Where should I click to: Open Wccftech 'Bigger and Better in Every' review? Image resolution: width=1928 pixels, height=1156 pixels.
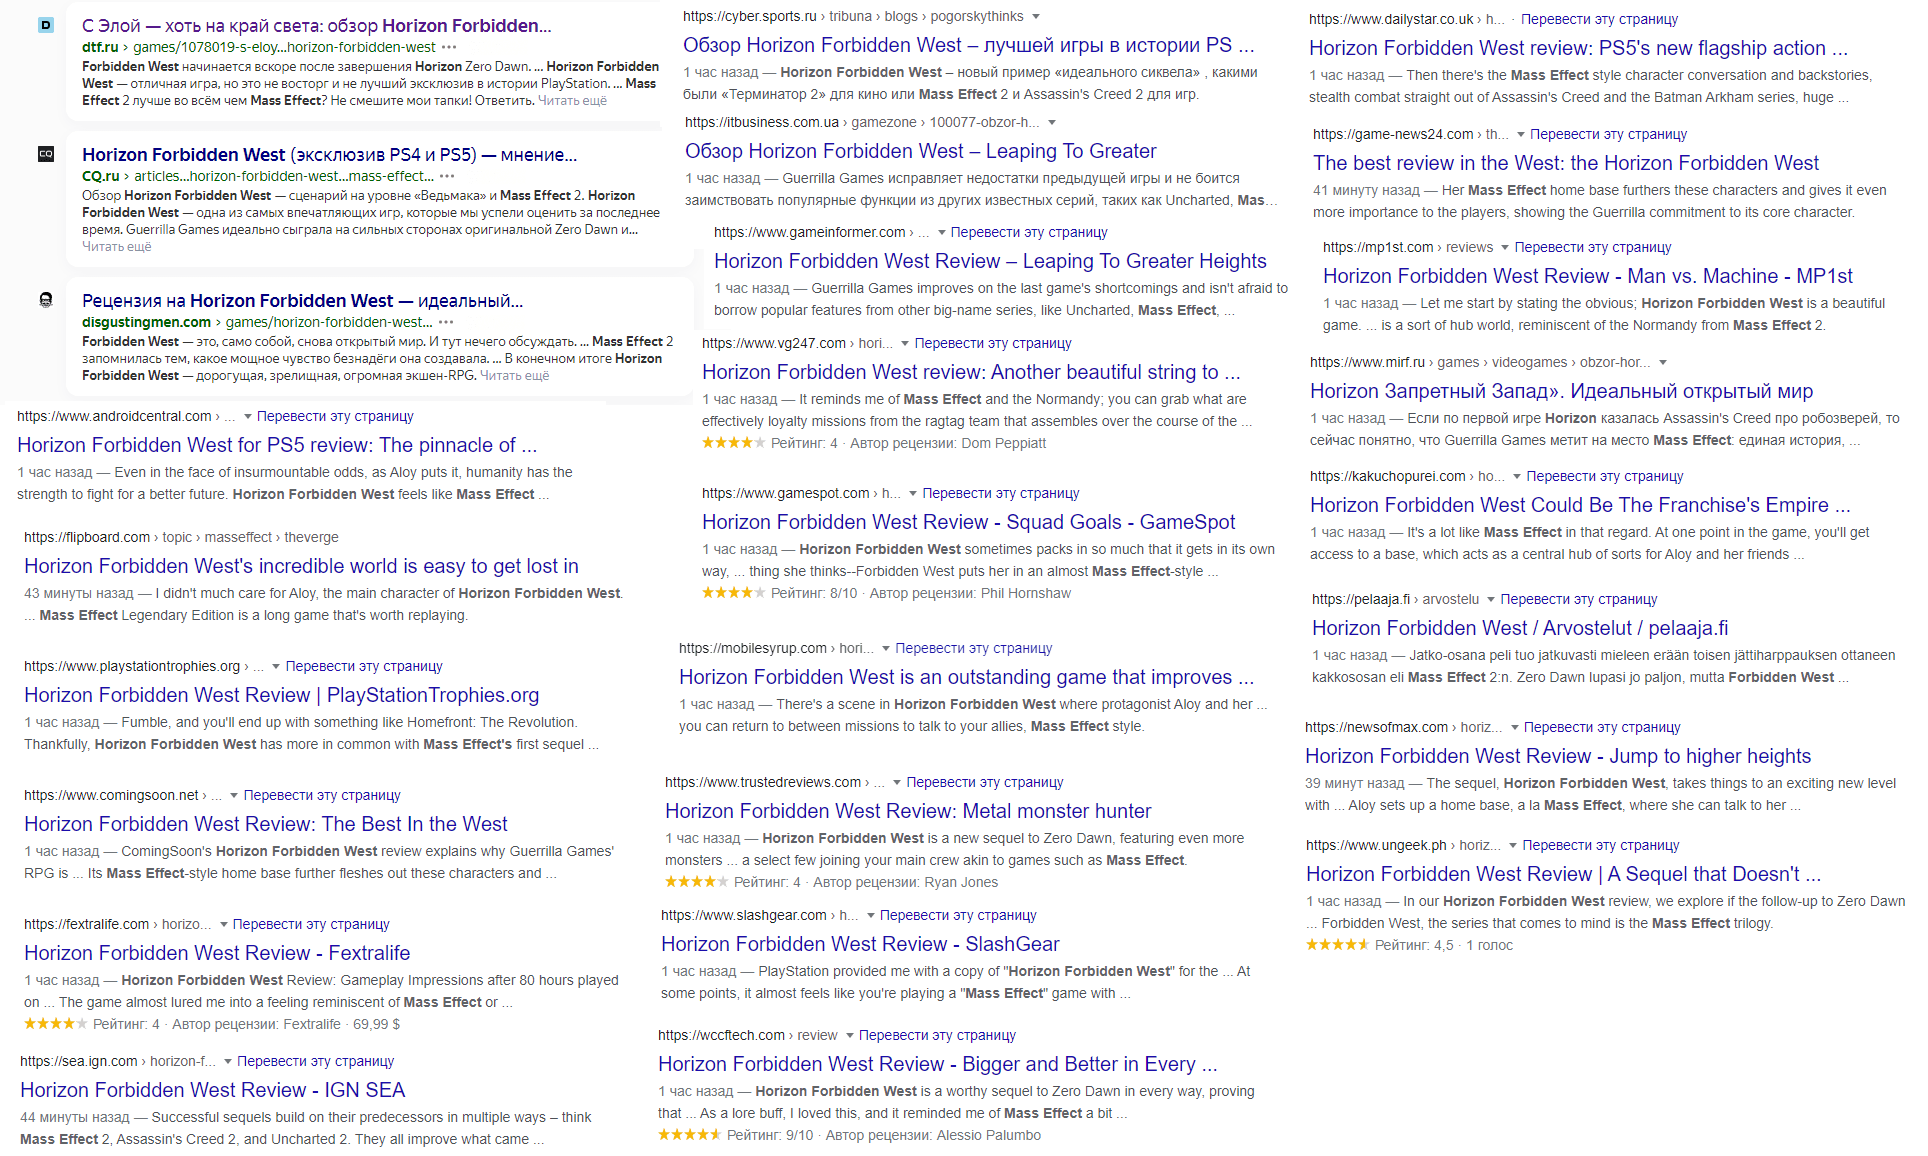pos(937,1064)
